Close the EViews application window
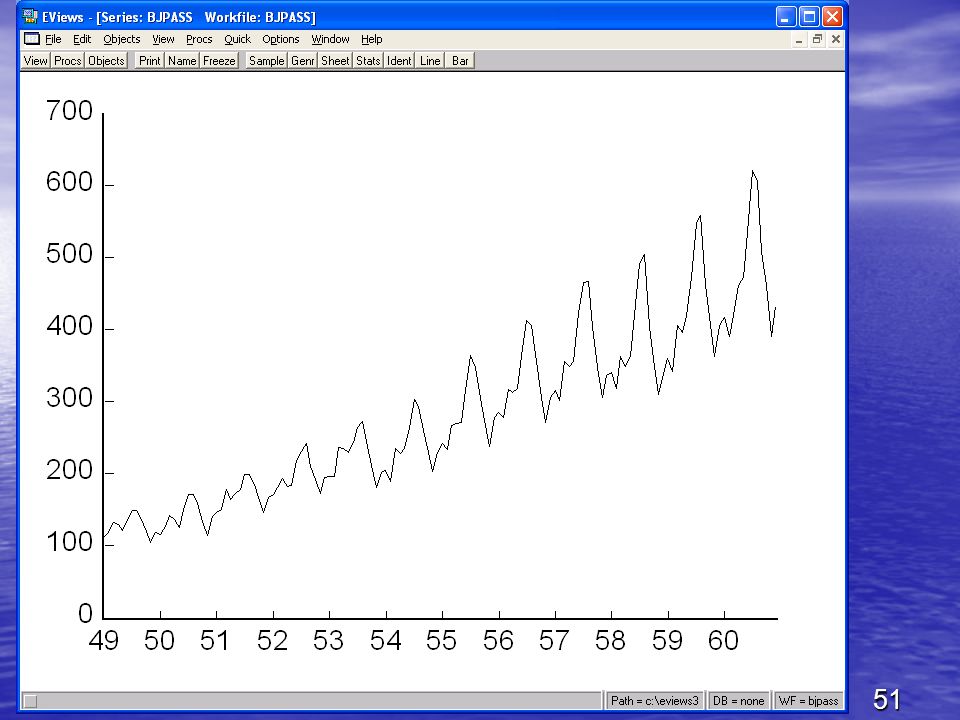 [832, 17]
